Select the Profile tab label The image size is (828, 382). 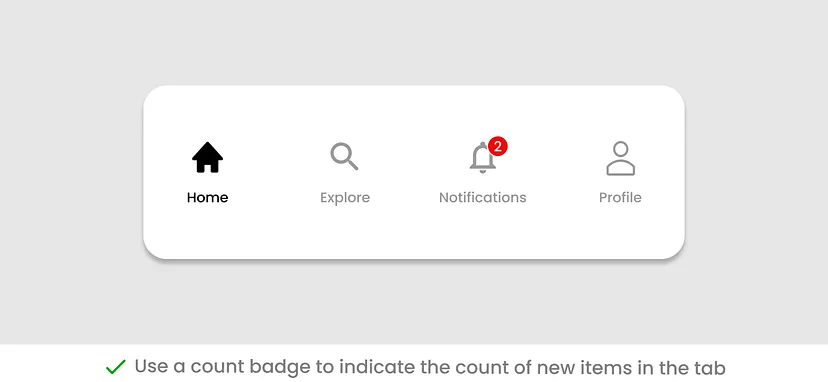(620, 198)
